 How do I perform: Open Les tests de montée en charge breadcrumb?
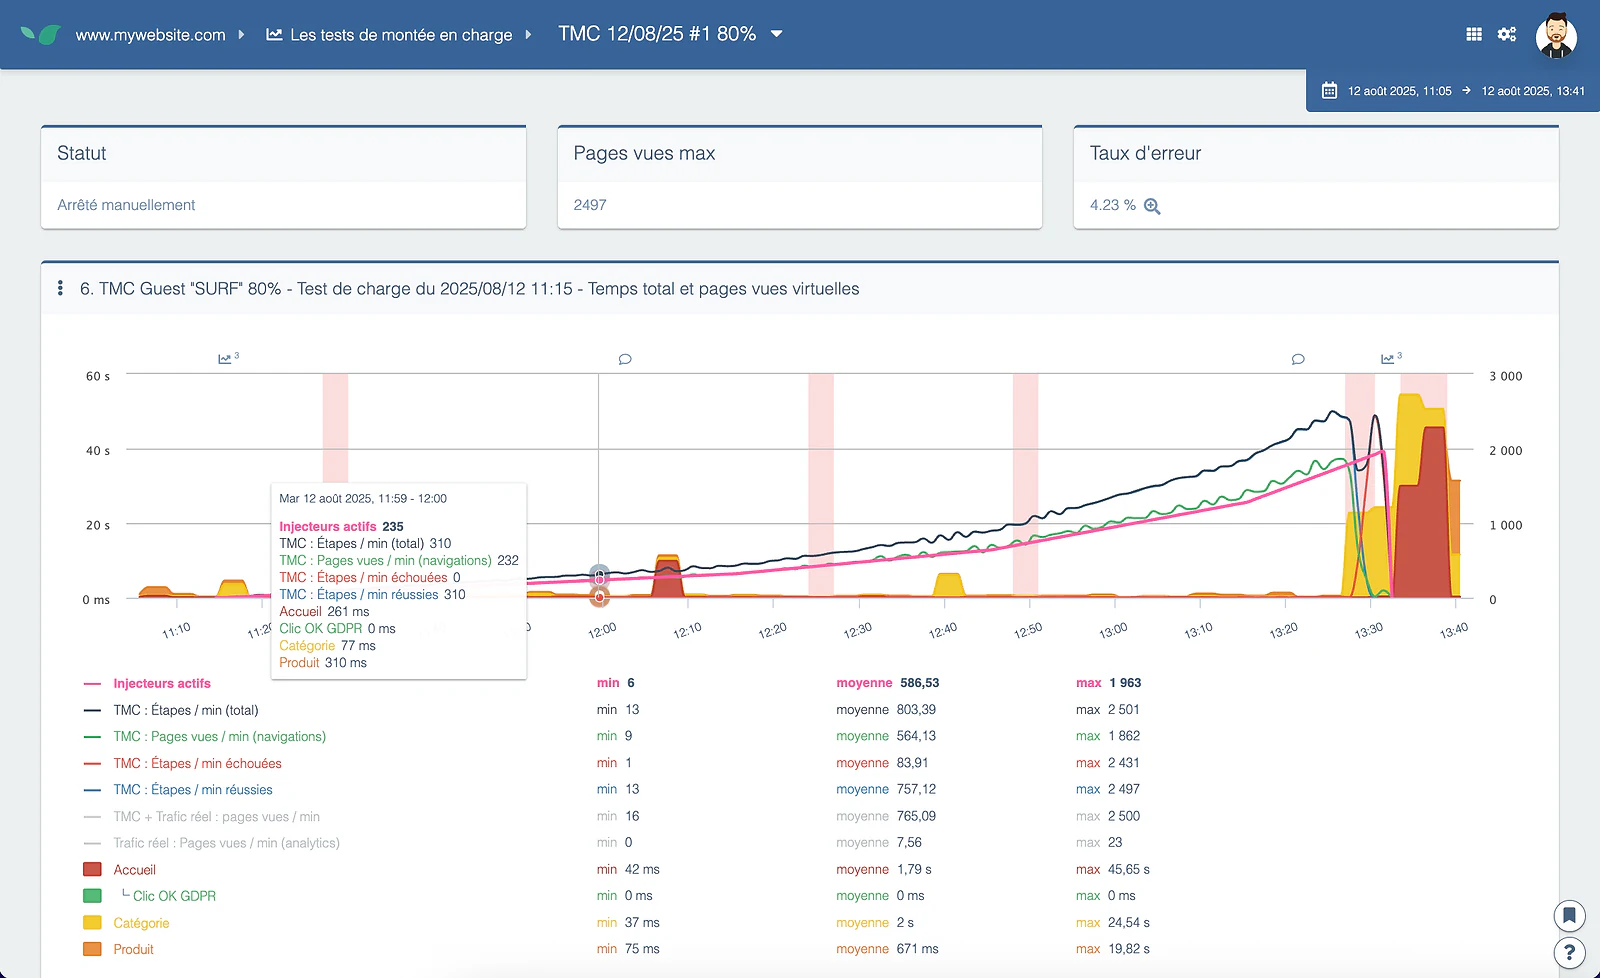tap(401, 35)
